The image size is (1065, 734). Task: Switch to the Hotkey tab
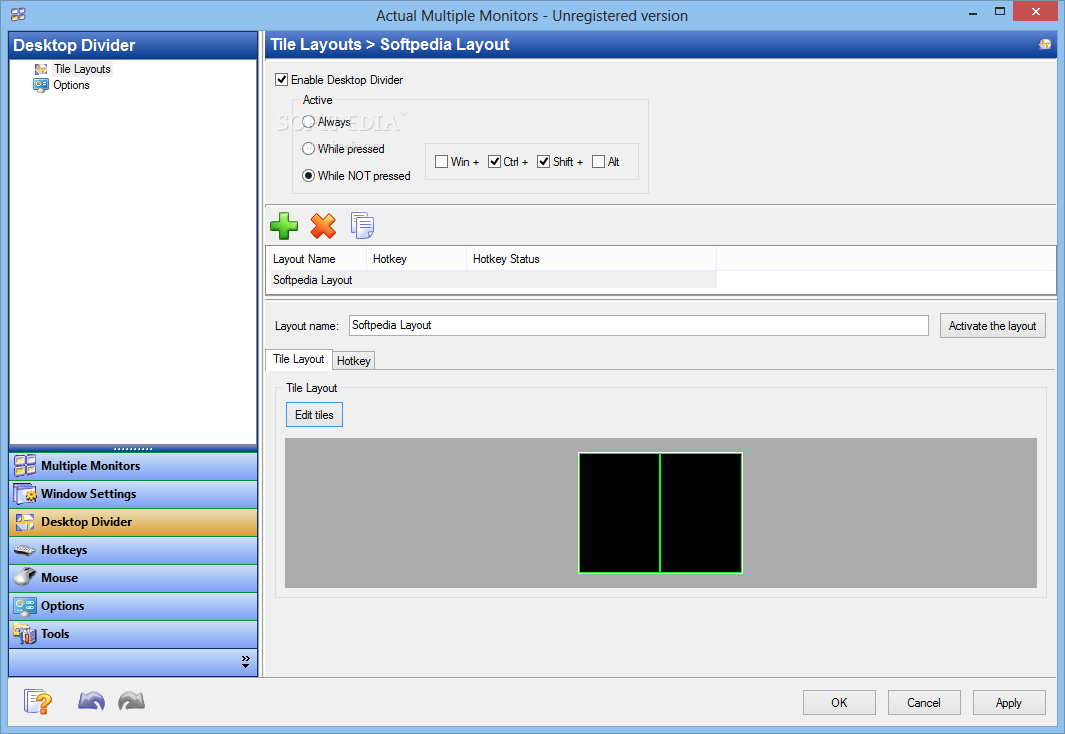point(354,361)
